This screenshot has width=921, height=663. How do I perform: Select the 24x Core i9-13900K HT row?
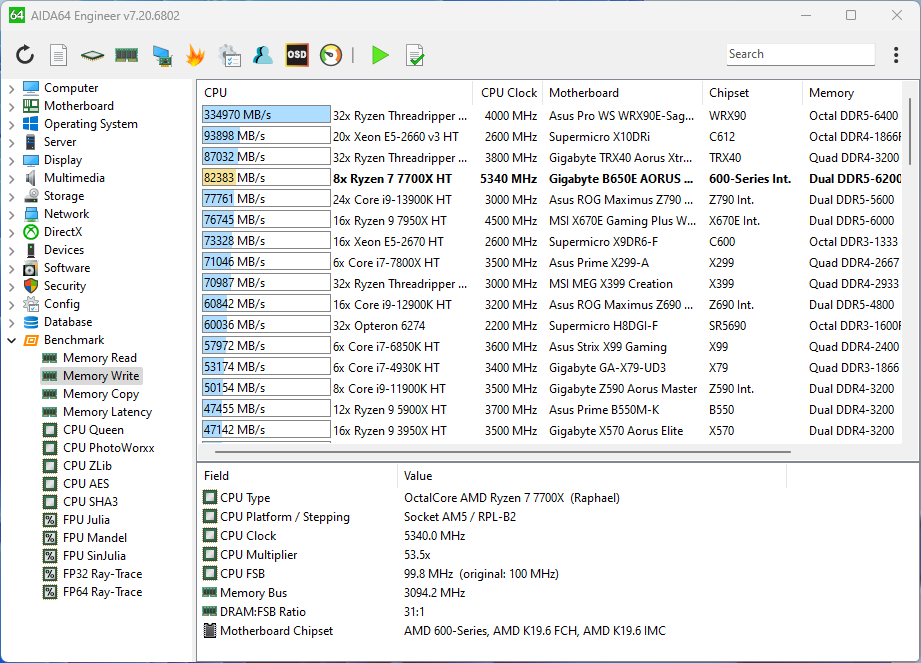point(550,200)
